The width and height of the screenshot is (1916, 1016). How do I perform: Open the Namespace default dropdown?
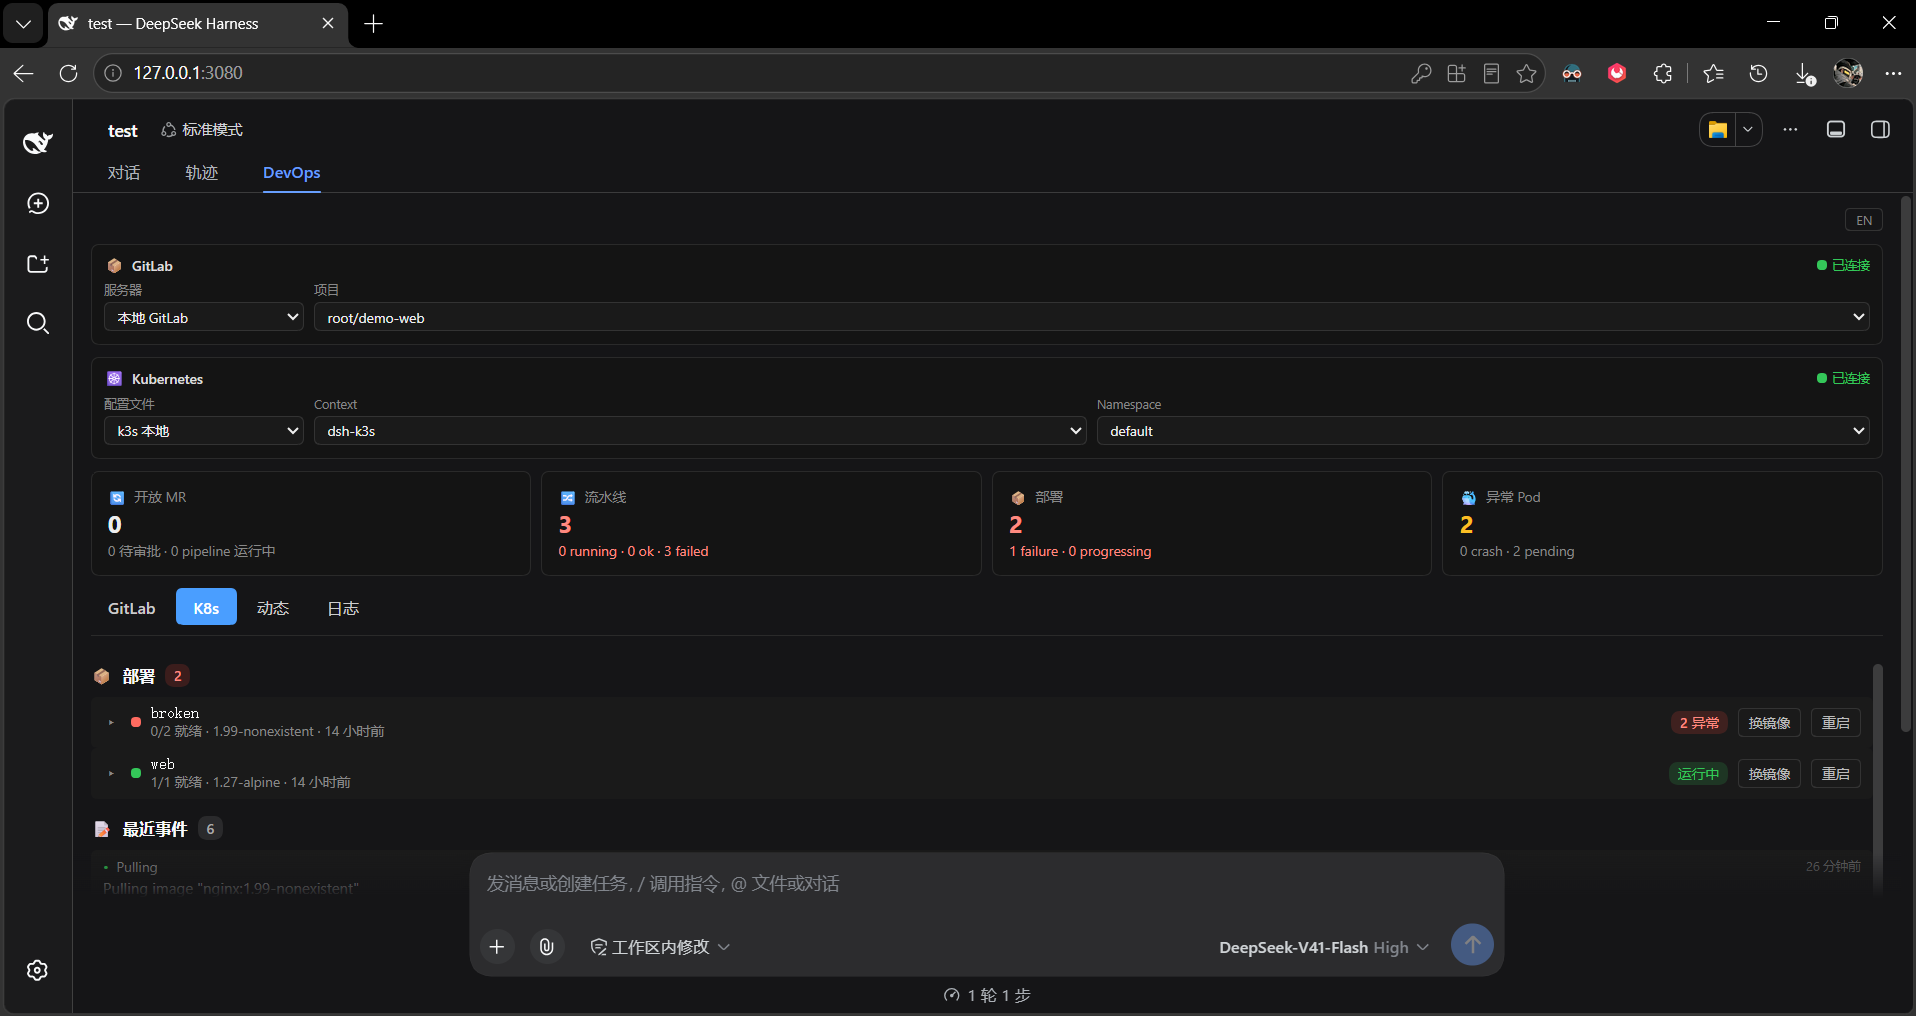click(1483, 431)
